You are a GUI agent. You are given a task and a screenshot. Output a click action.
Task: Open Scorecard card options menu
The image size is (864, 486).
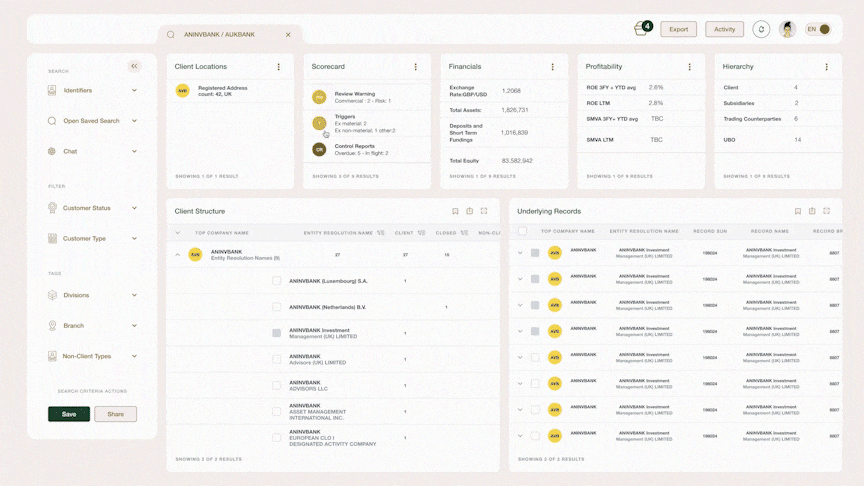pyautogui.click(x=415, y=67)
